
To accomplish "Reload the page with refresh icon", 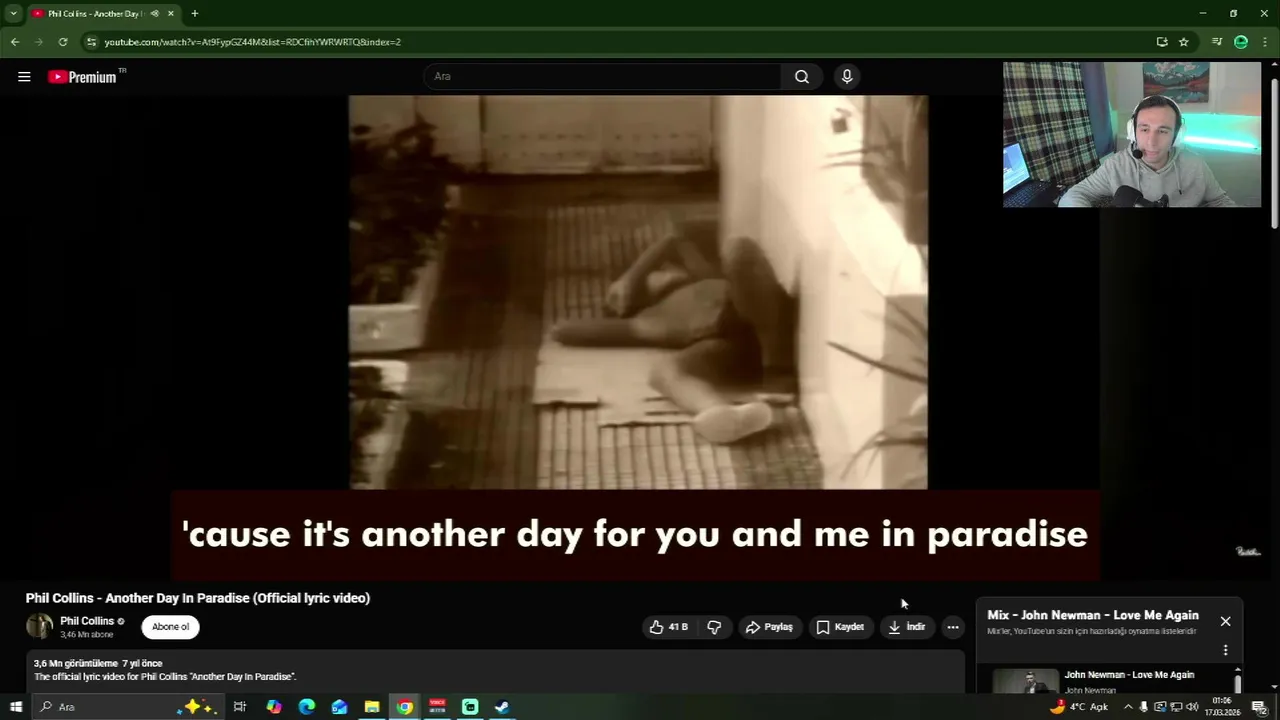I will (x=63, y=42).
